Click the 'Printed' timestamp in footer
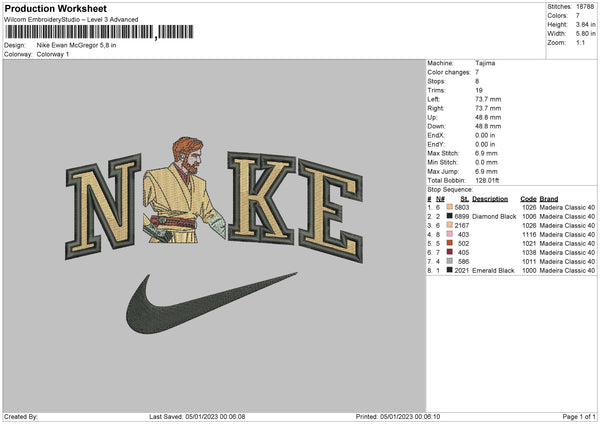The image size is (600, 424). tap(398, 417)
